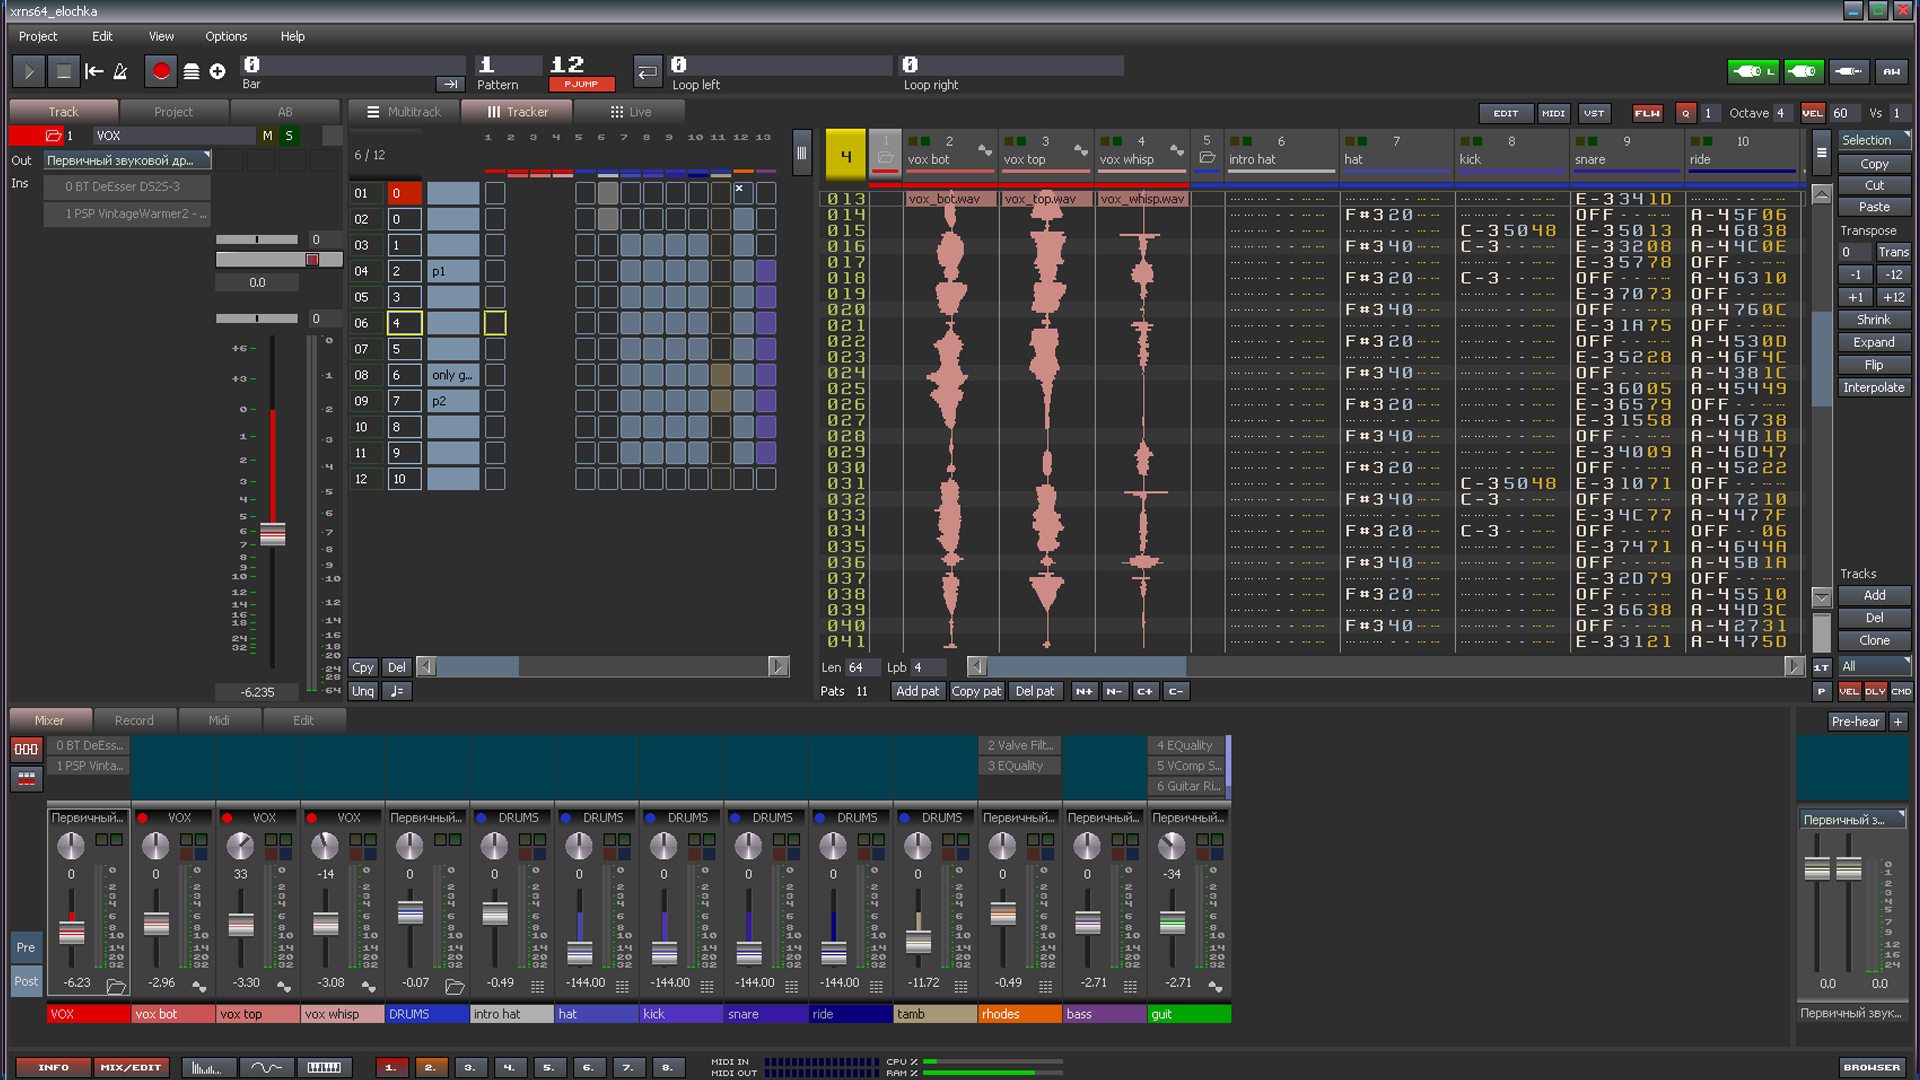
Task: Toggle the FLW follow button
Action: point(1647,113)
